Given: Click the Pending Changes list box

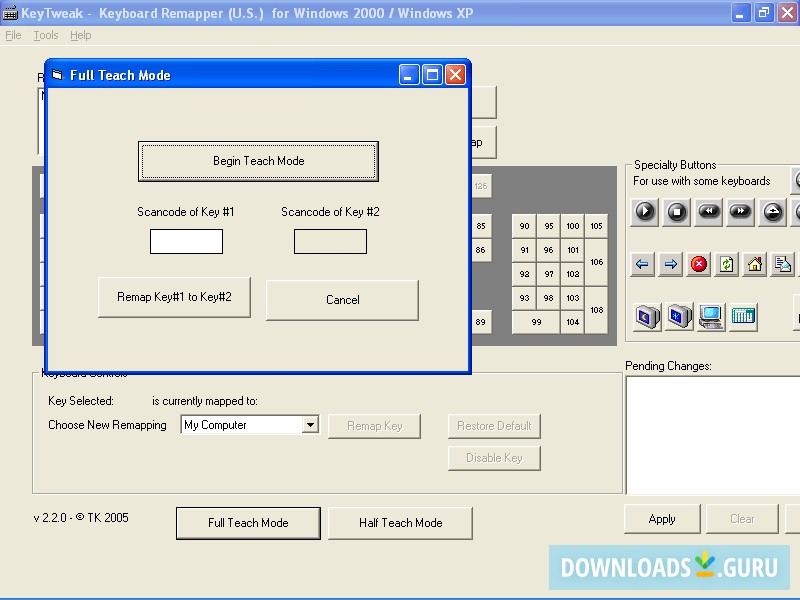Looking at the screenshot, I should tap(713, 435).
